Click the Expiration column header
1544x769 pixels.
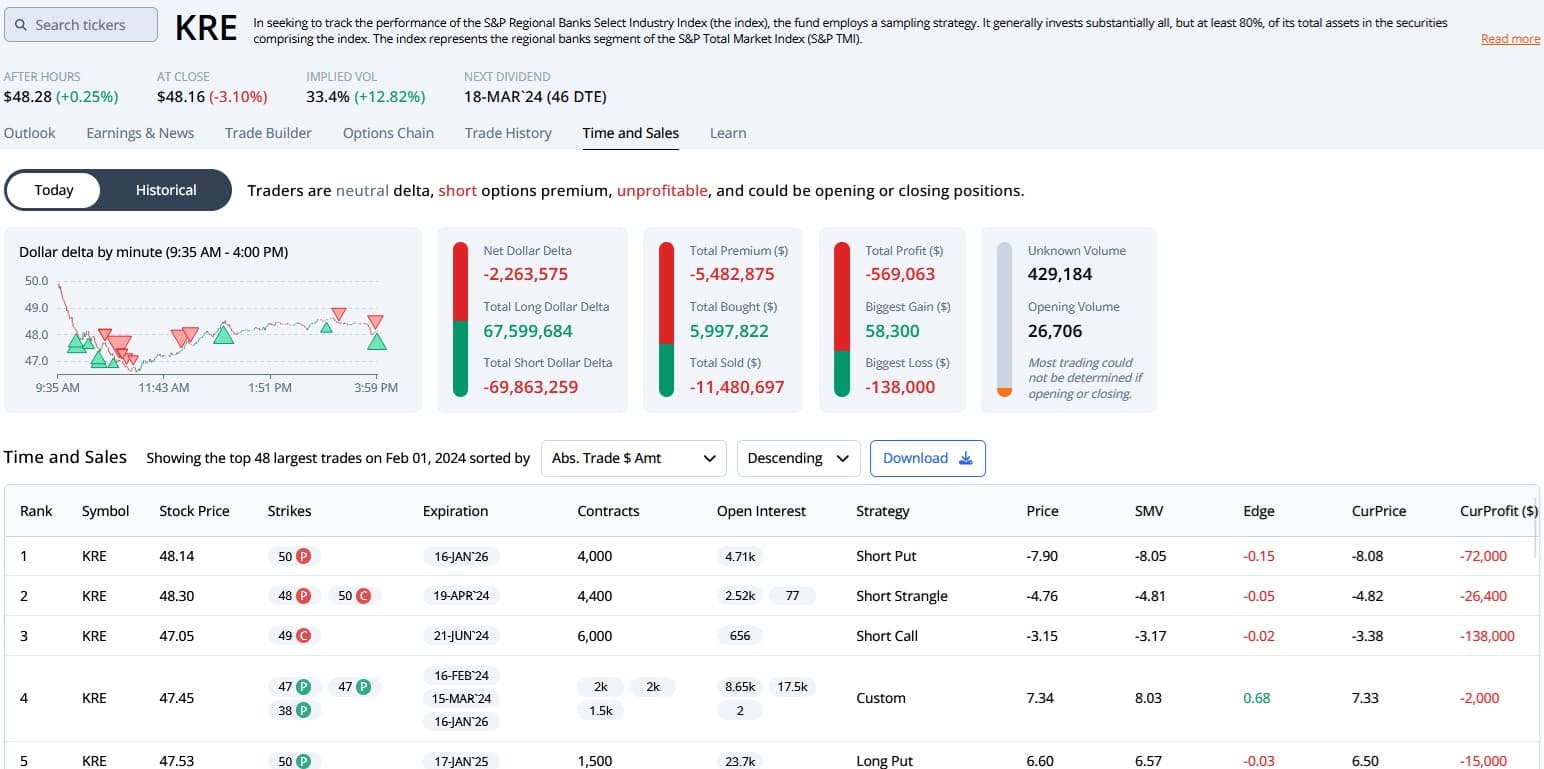pos(455,511)
